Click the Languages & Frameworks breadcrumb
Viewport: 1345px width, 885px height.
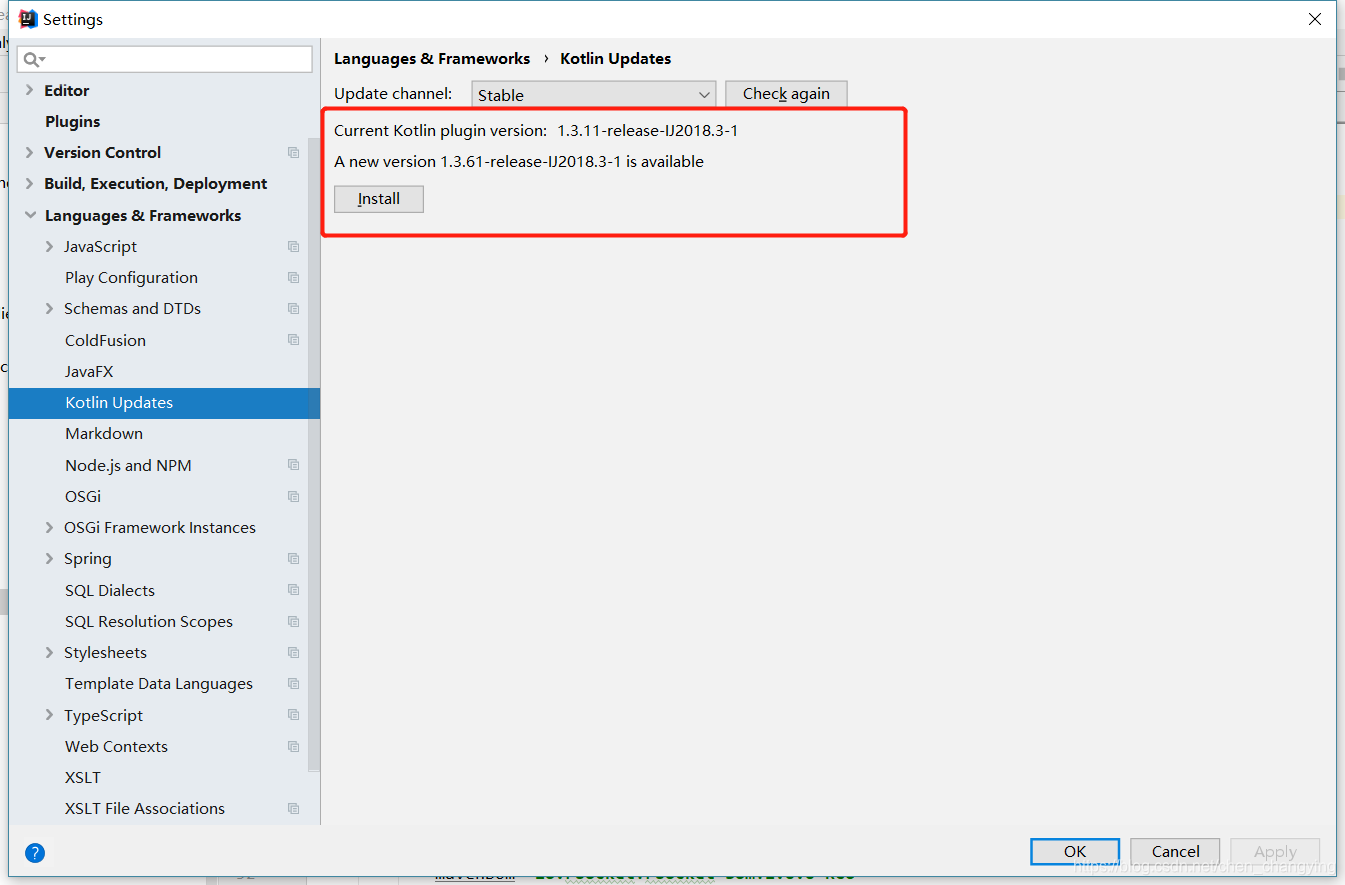pyautogui.click(x=432, y=59)
